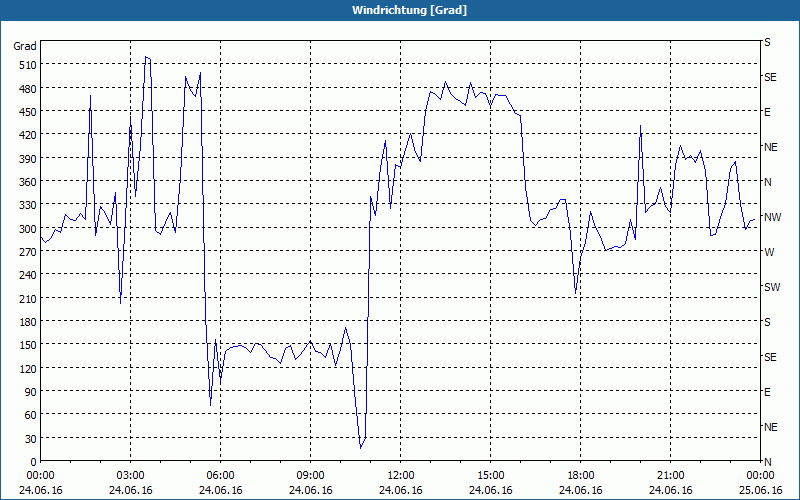Select the 24.06.16 date under 03:00
The image size is (800, 500).
131,490
